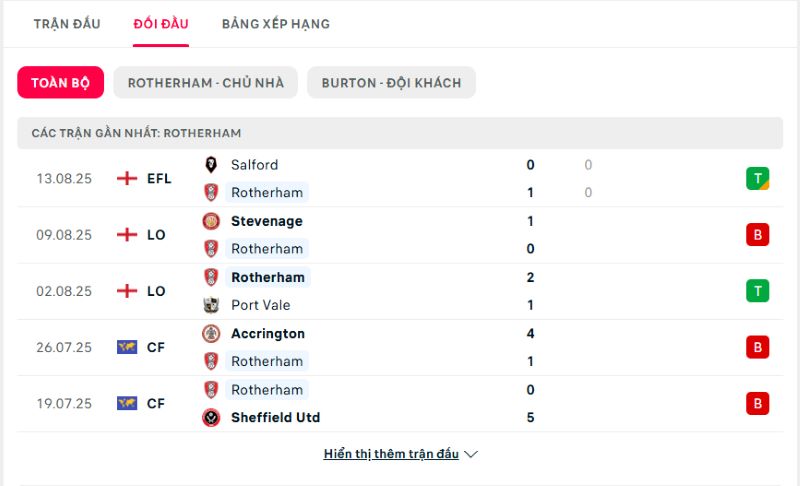Click the Salford team crest icon
This screenshot has width=800, height=486.
tap(211, 165)
